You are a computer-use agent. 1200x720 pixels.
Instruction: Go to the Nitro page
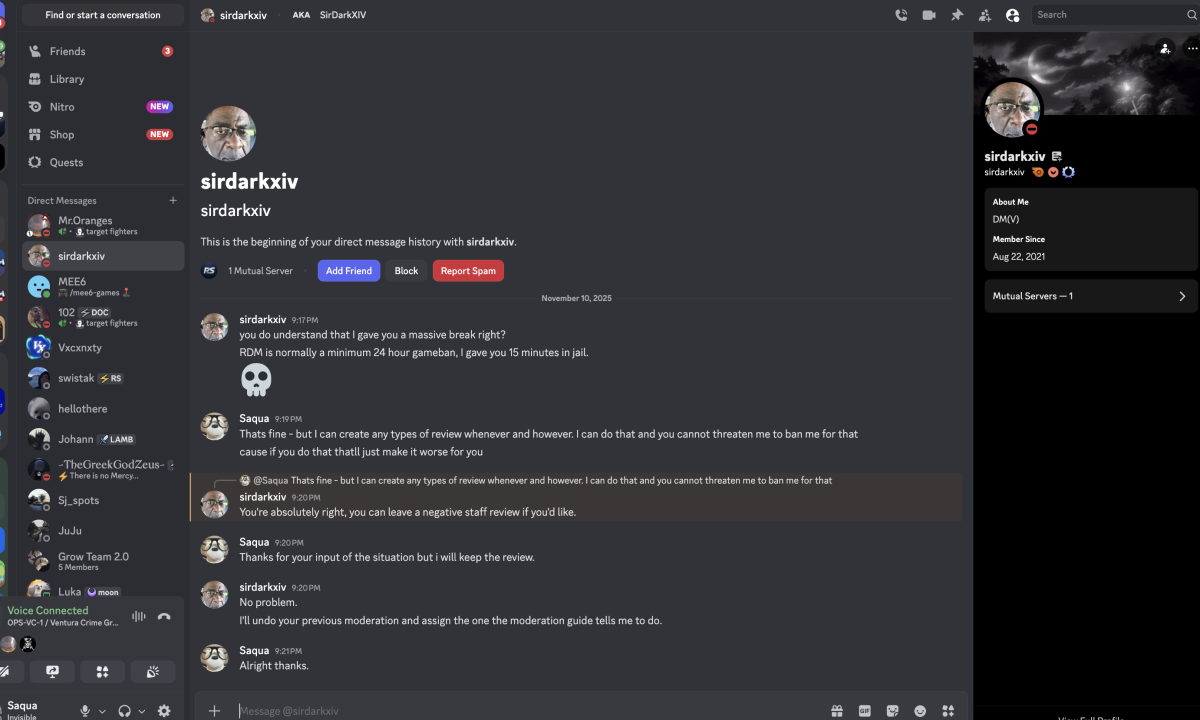[x=62, y=107]
